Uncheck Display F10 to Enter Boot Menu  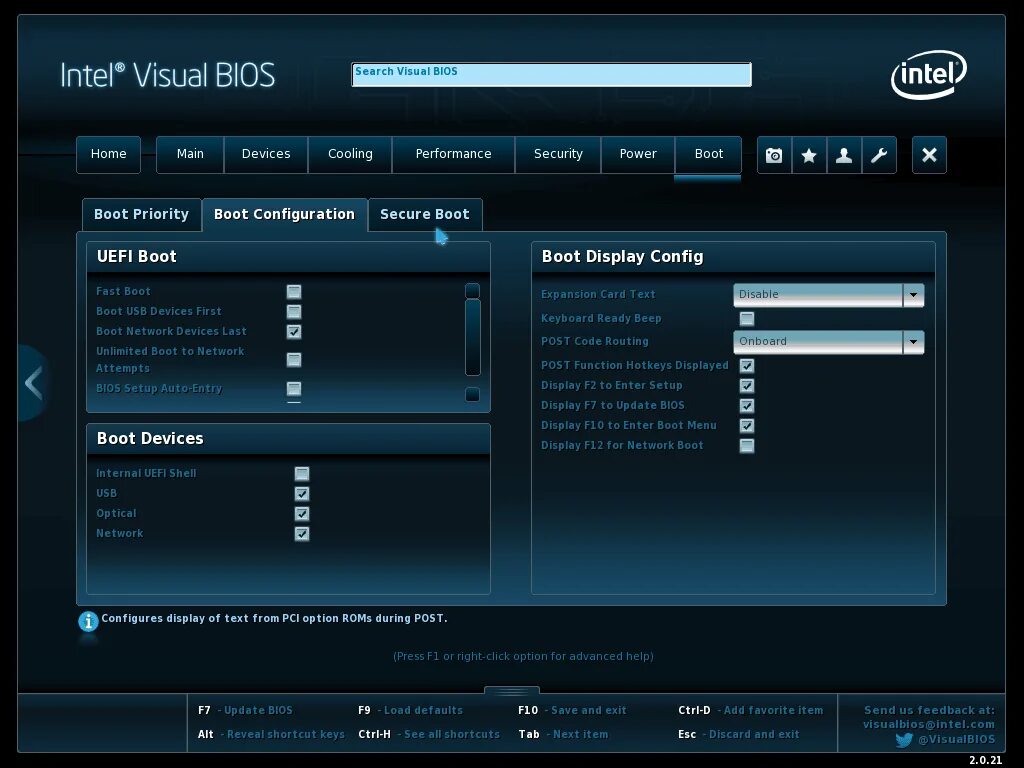(x=747, y=426)
